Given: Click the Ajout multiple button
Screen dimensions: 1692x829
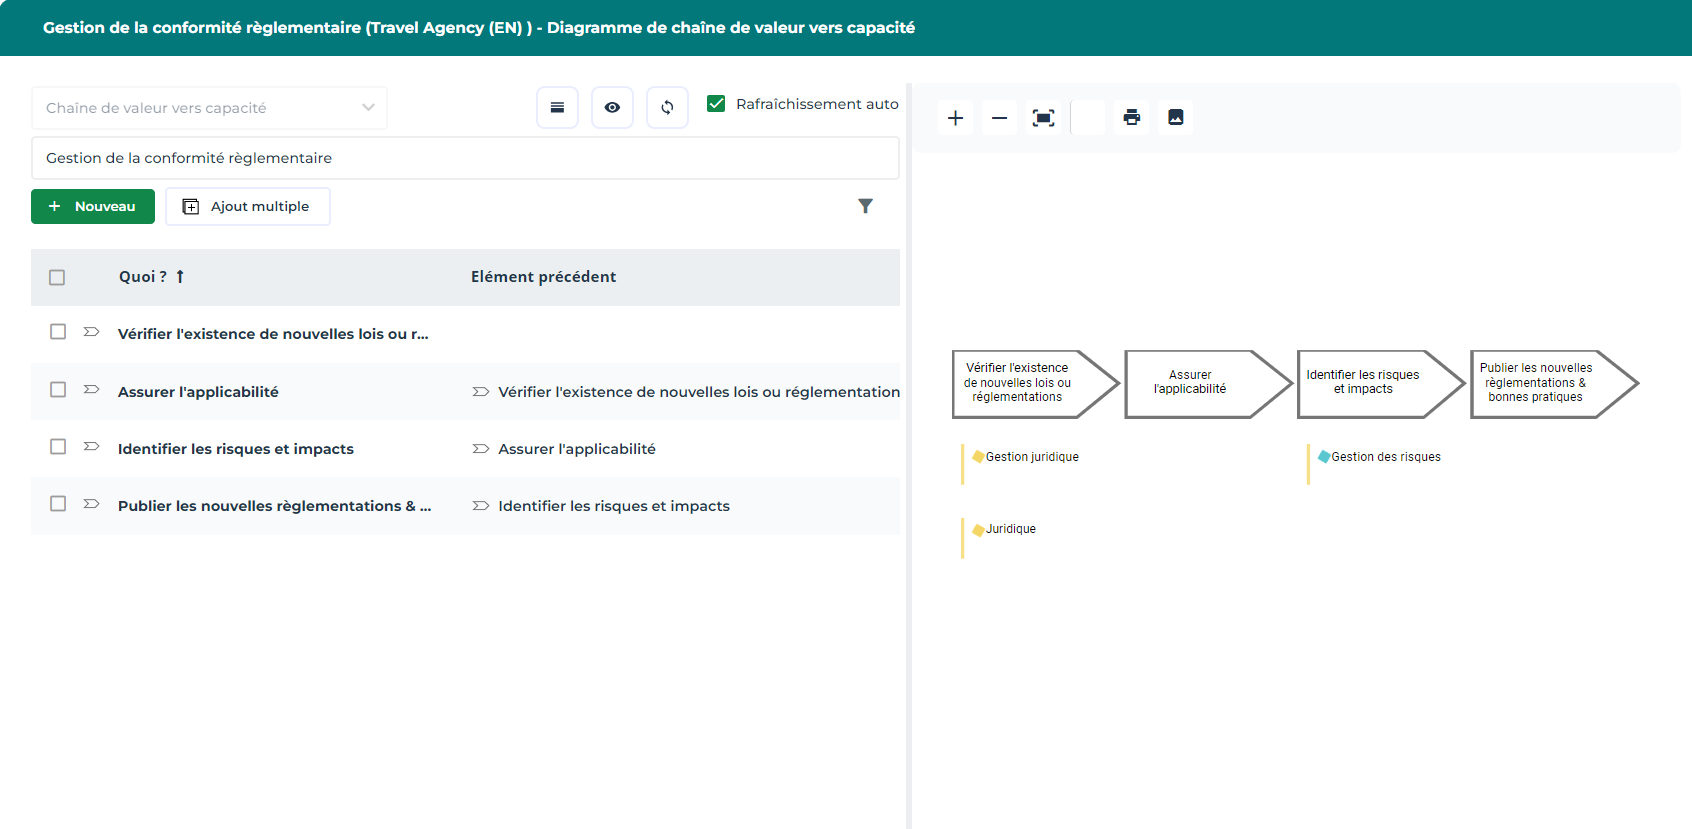Looking at the screenshot, I should (247, 206).
